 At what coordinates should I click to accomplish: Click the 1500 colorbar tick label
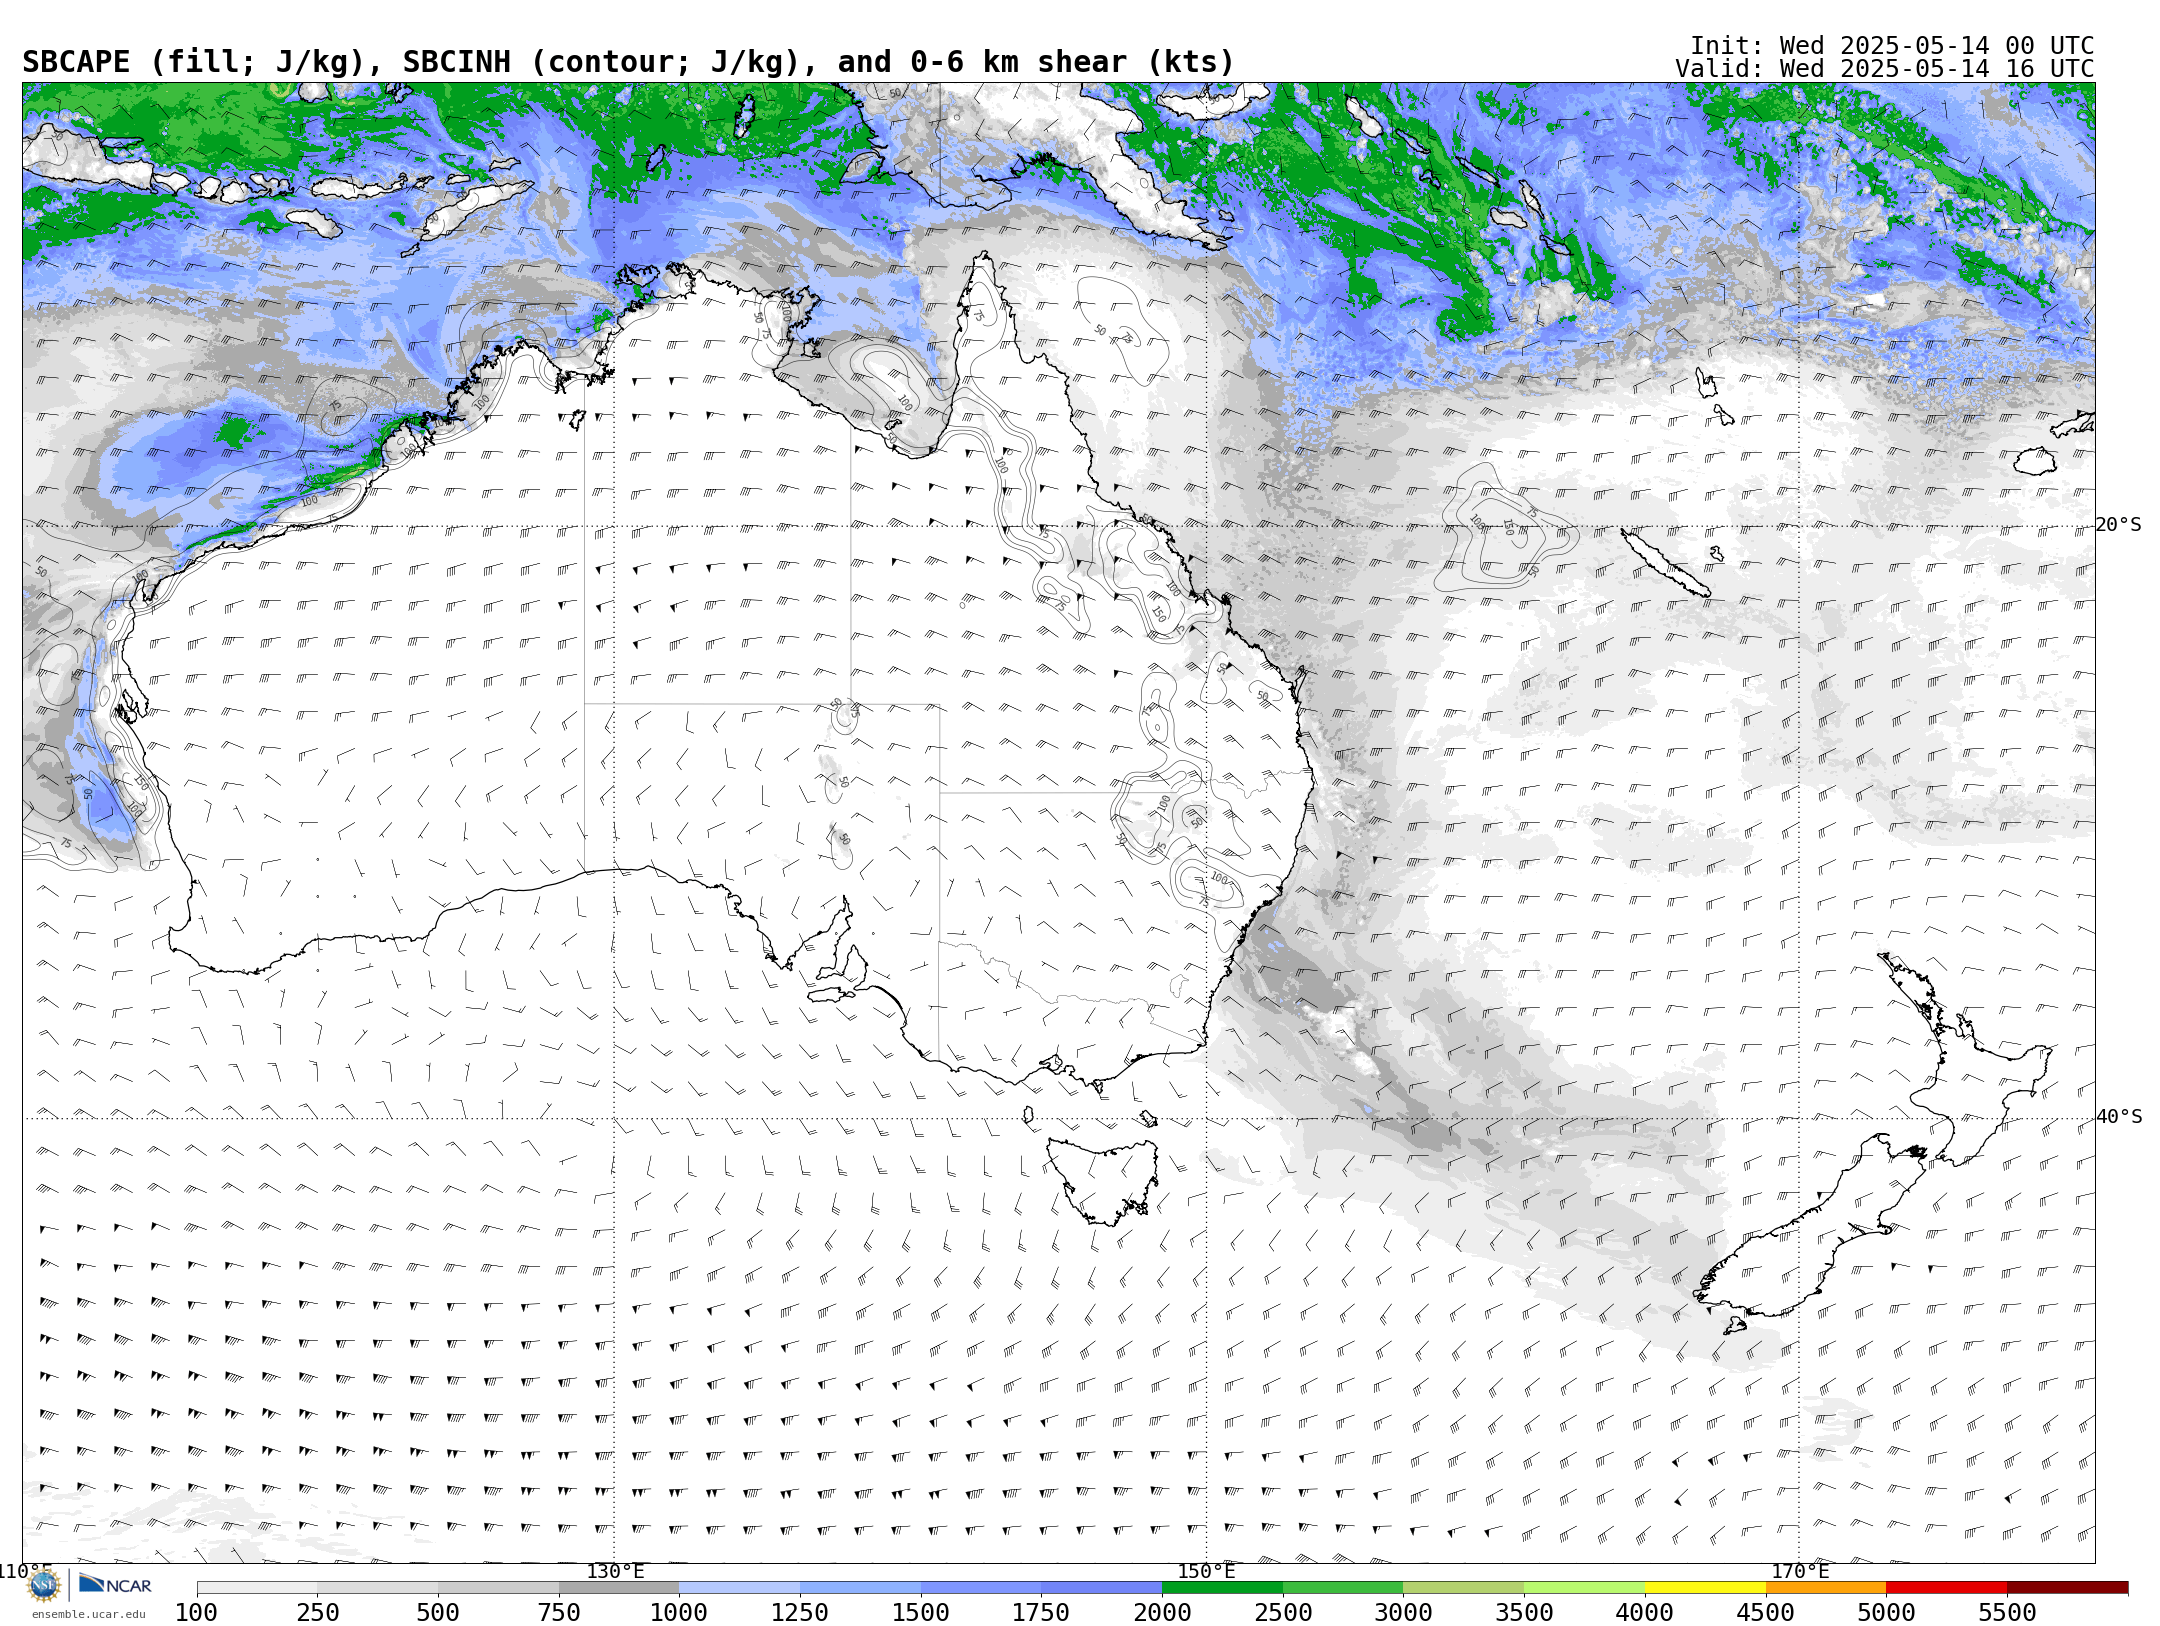[921, 1612]
